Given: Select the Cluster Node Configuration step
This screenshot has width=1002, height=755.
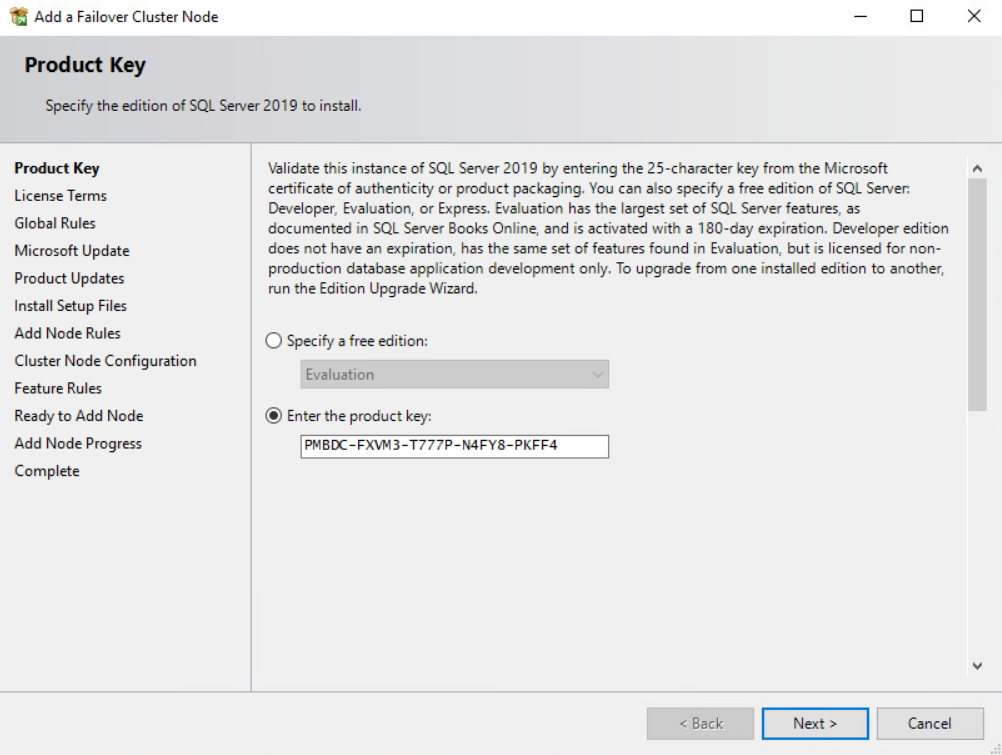Looking at the screenshot, I should 105,361.
